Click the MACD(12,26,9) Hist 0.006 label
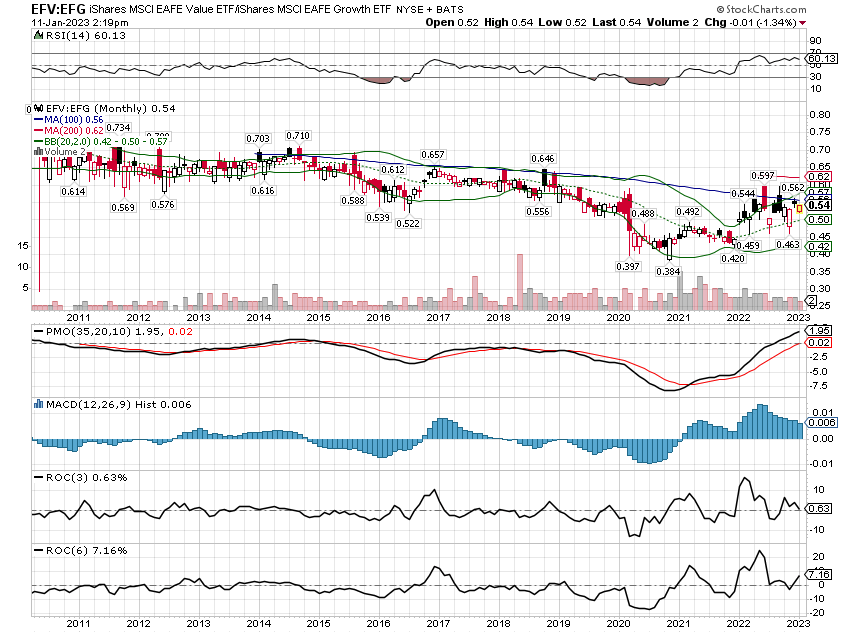Screen dimensions: 850x633 pyautogui.click(x=118, y=404)
